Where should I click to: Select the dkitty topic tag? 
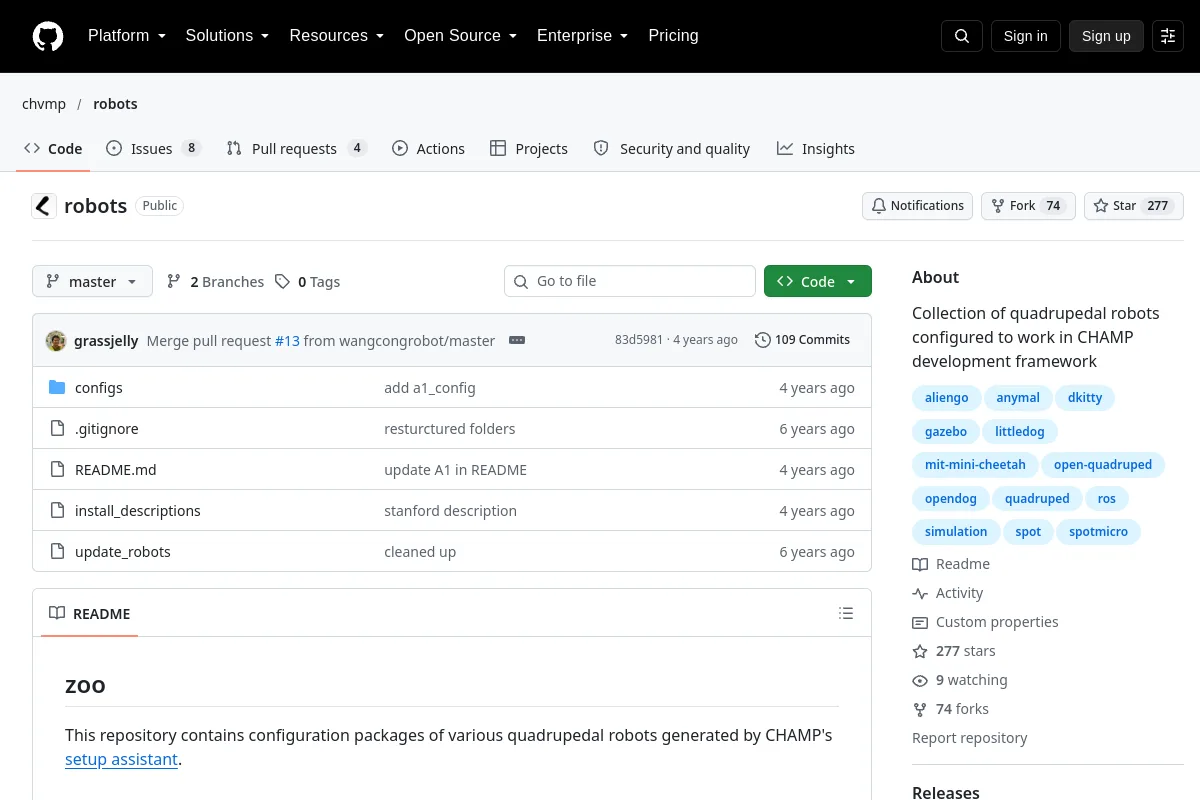click(x=1085, y=398)
